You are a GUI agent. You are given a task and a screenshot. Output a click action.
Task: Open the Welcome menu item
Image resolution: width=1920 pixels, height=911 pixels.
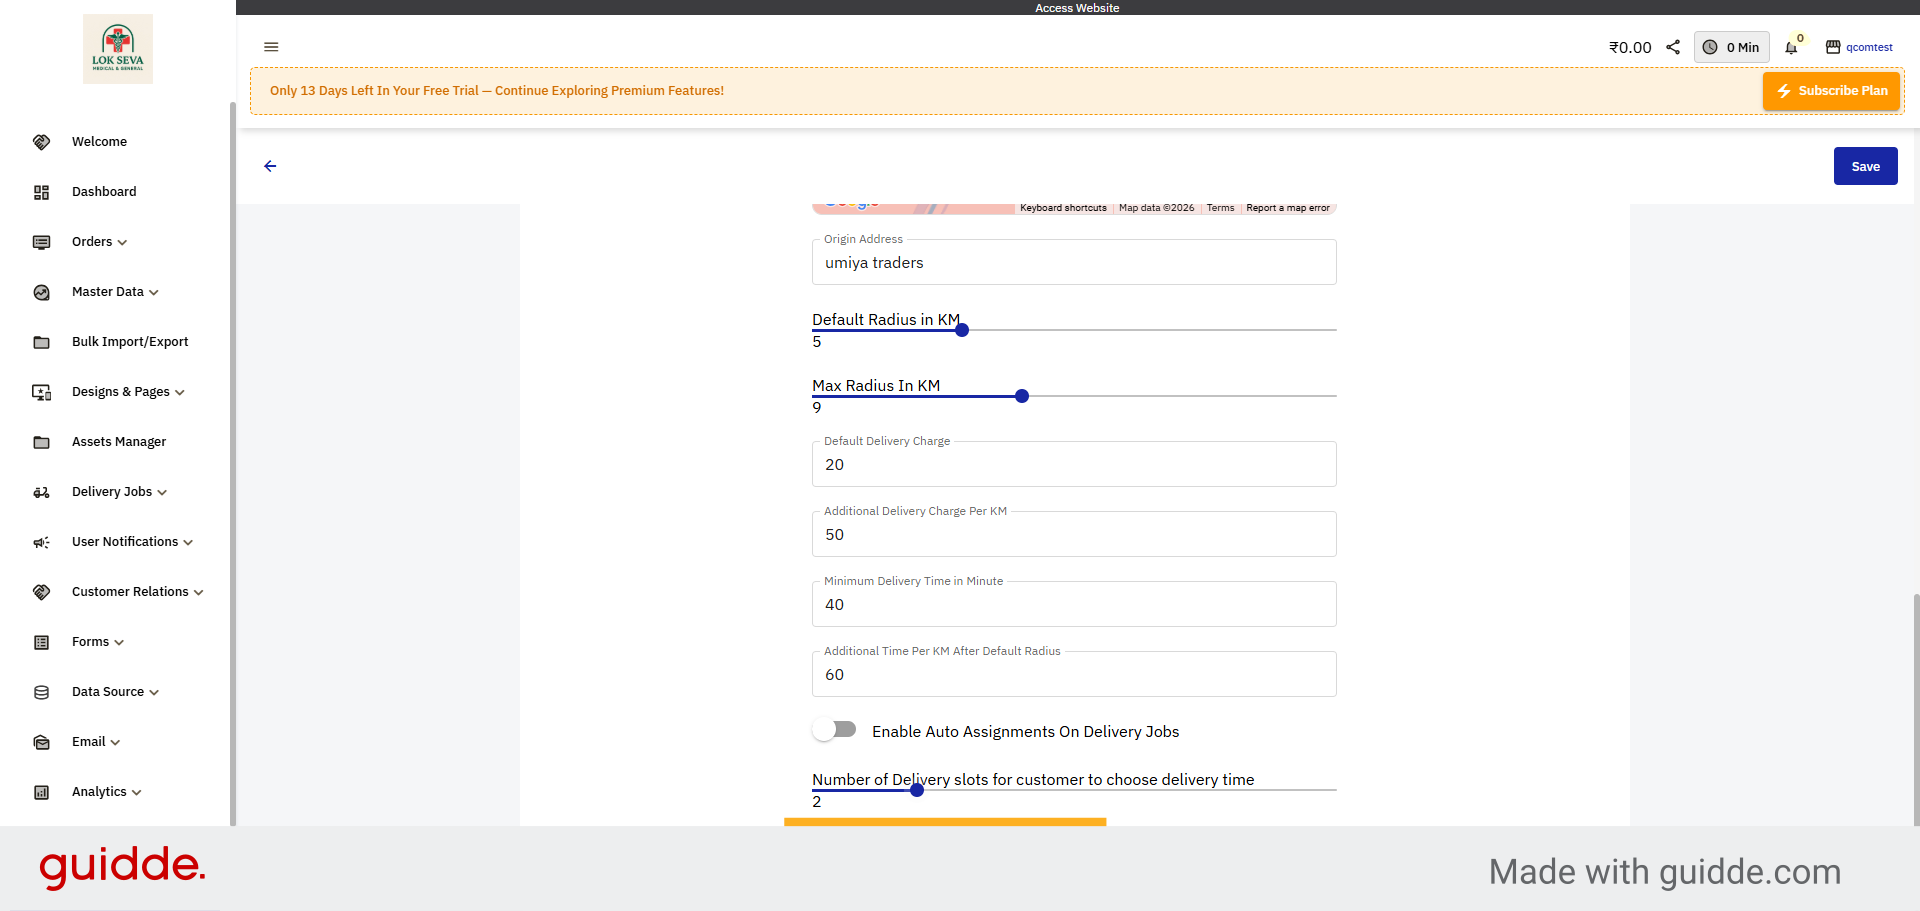[x=99, y=142]
